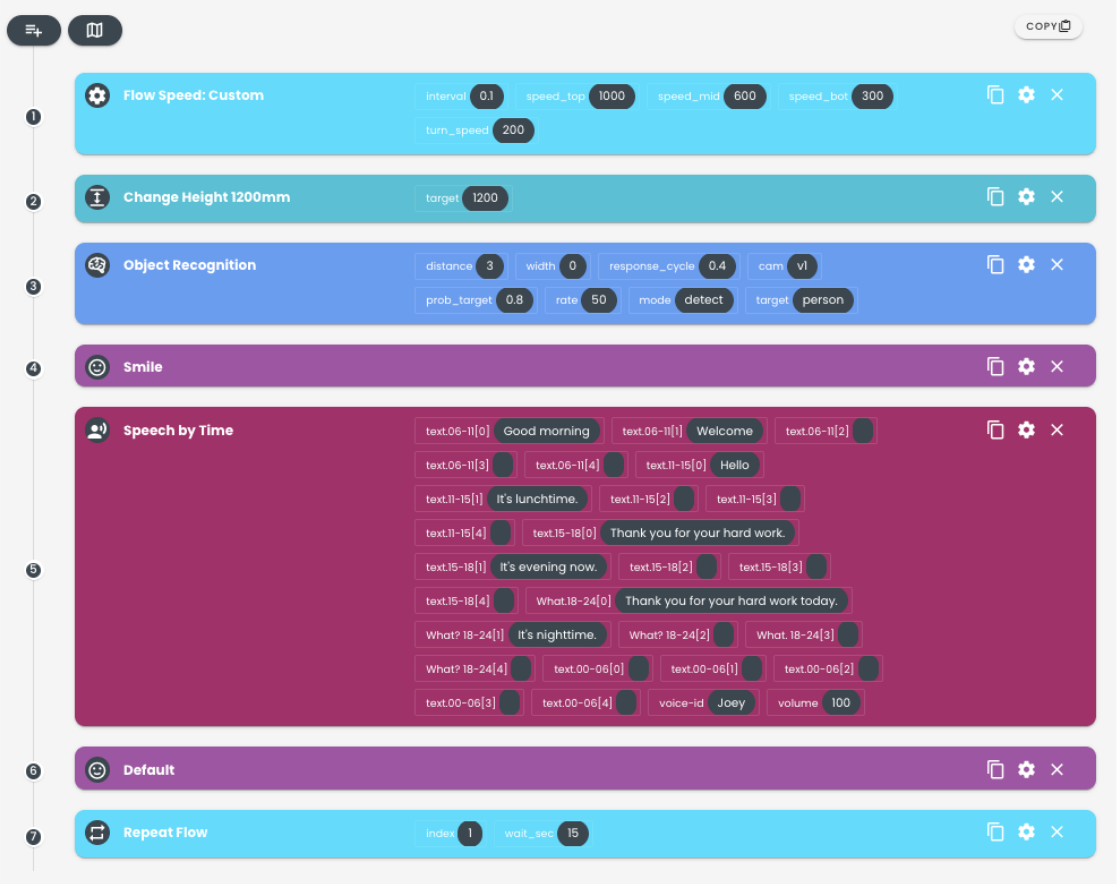
Task: Delete the Smile step
Action: point(1057,366)
